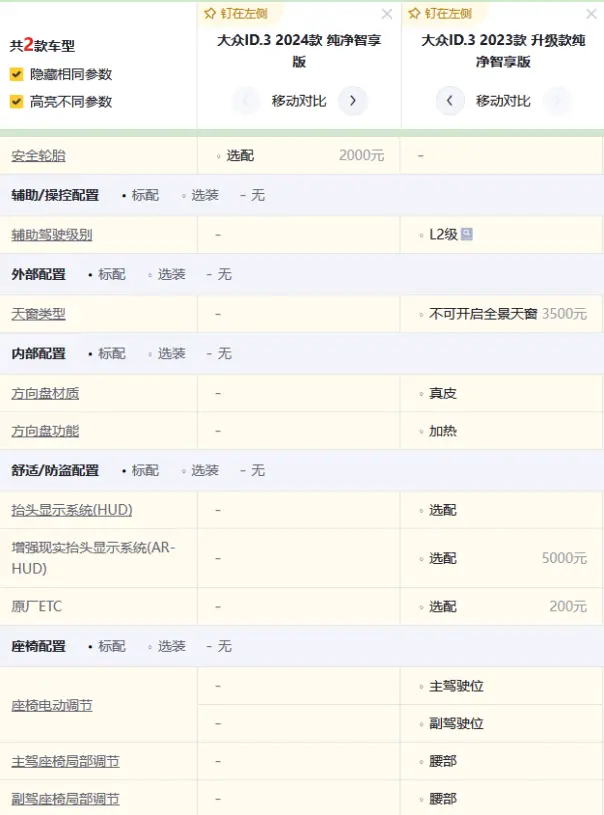Click the 原厂ETC row label
This screenshot has width=604, height=815.
36,606
